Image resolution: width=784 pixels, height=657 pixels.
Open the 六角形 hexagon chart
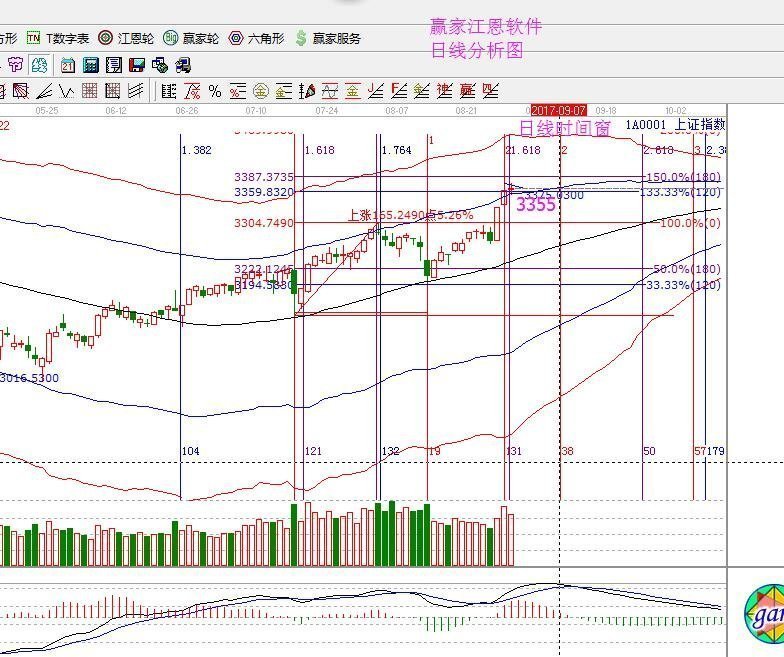(256, 38)
